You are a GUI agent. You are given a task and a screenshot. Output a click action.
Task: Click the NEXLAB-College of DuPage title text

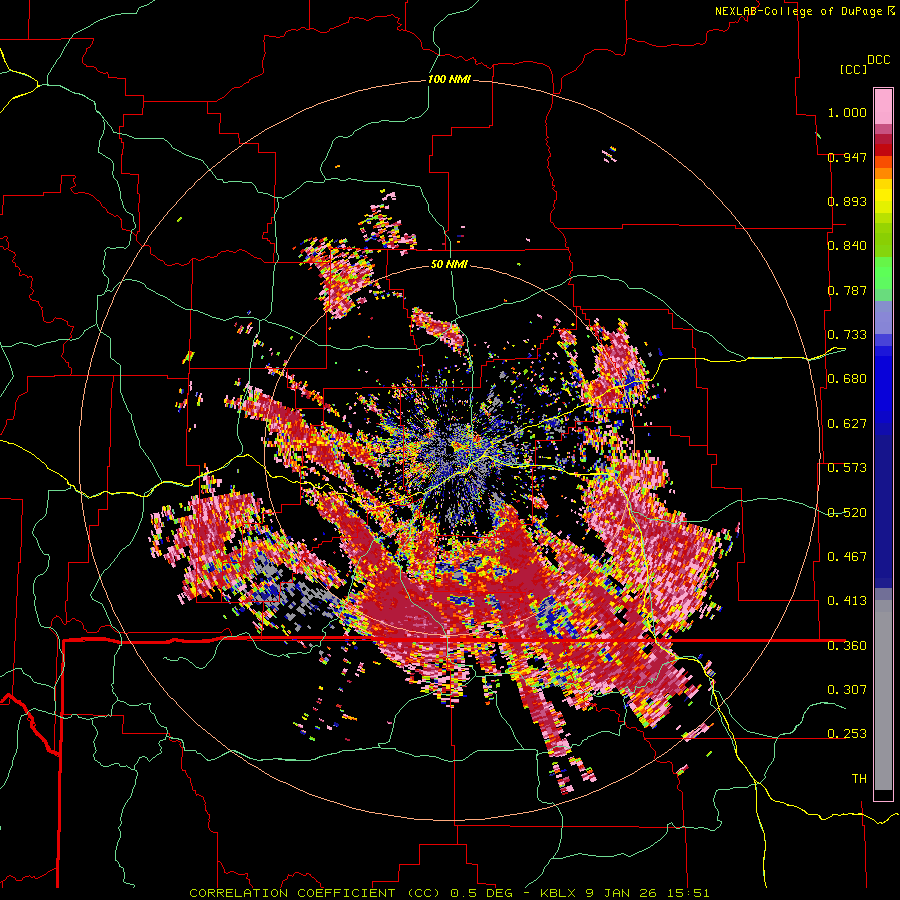[799, 11]
